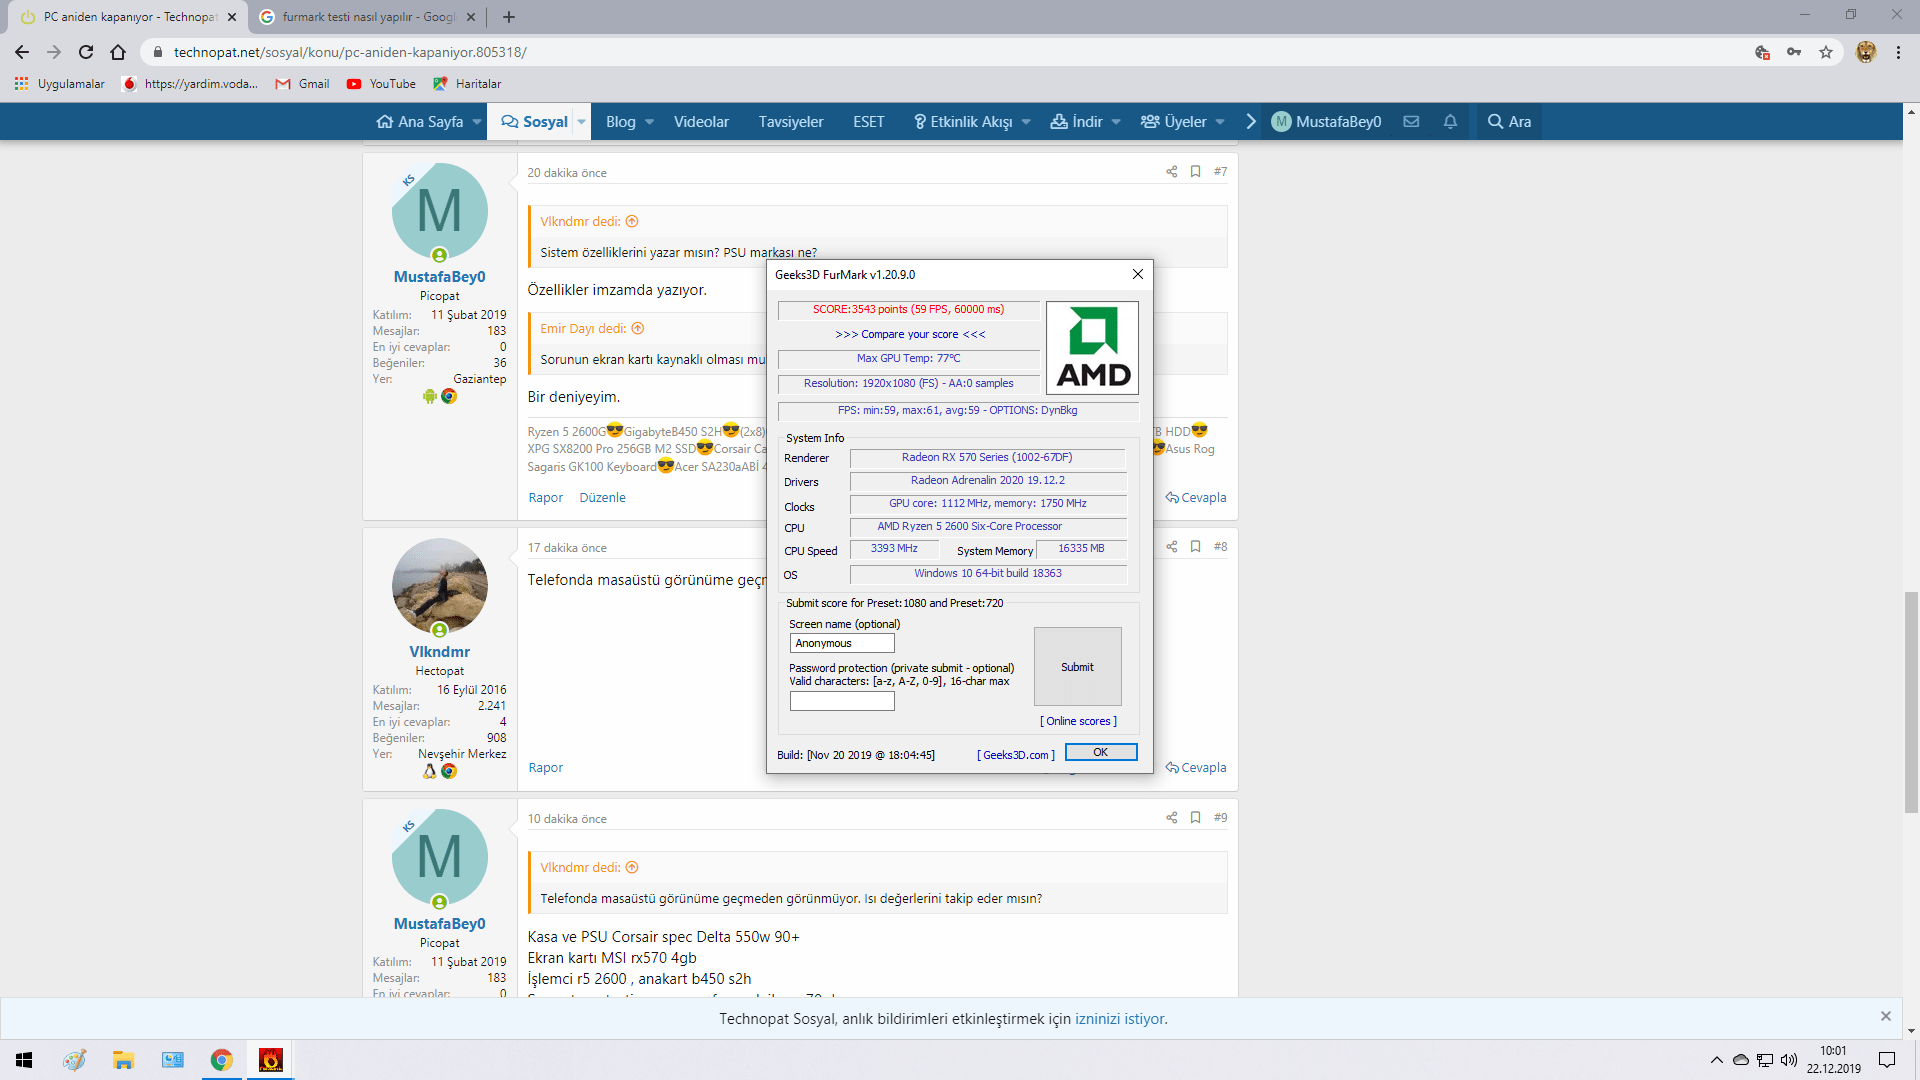The height and width of the screenshot is (1080, 1920).
Task: Bookmark post #8 with bookmark icon
Action: click(x=1195, y=547)
